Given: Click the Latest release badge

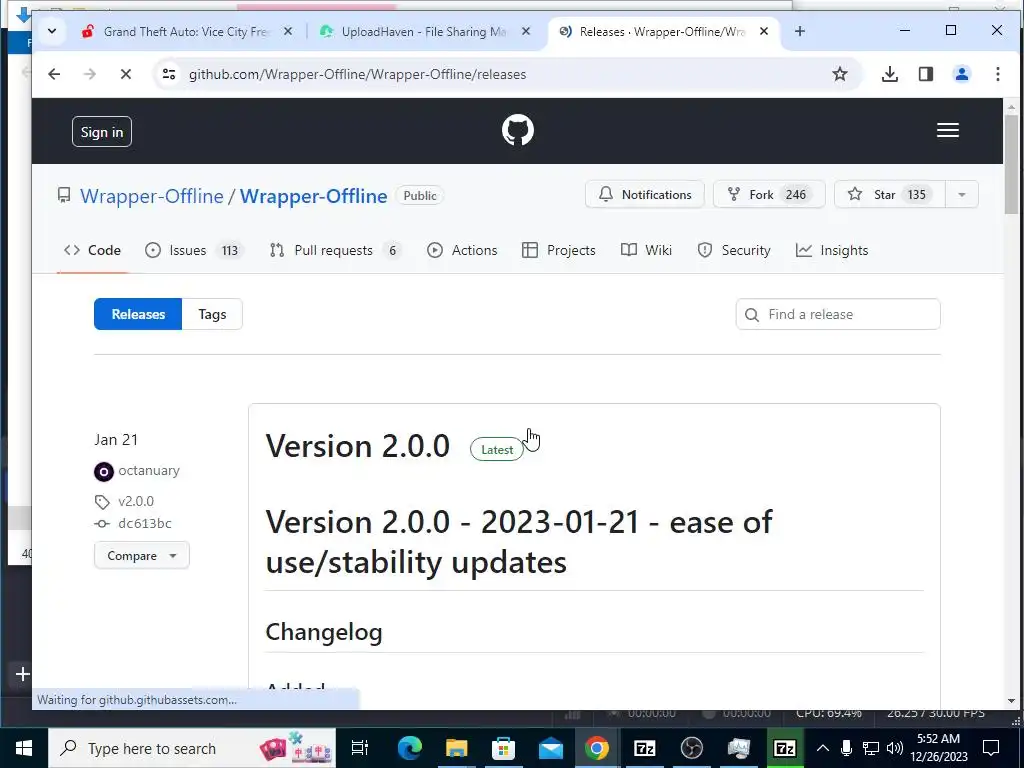Looking at the screenshot, I should click(x=496, y=450).
